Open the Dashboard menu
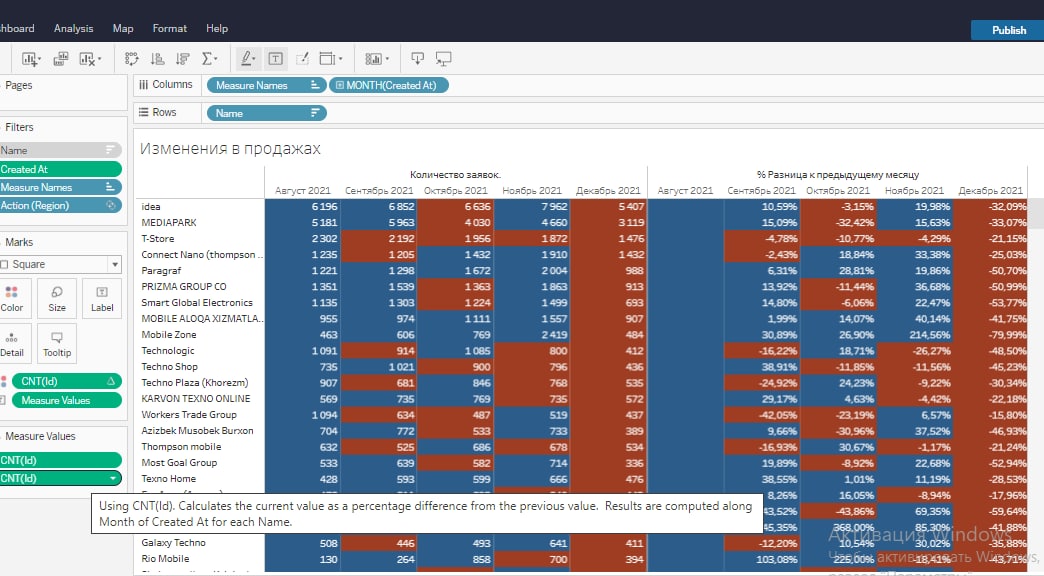The height and width of the screenshot is (576, 1044). coord(17,29)
